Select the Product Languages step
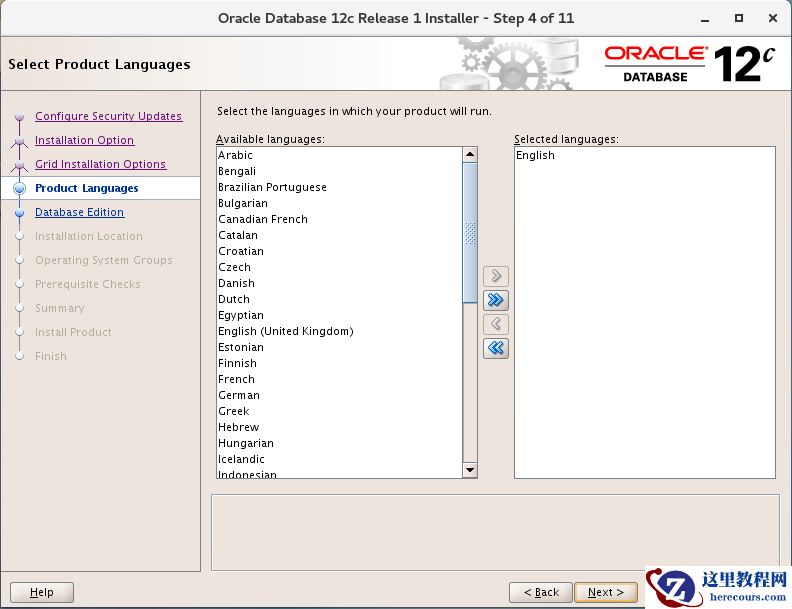Viewport: 792px width, 609px height. point(87,188)
